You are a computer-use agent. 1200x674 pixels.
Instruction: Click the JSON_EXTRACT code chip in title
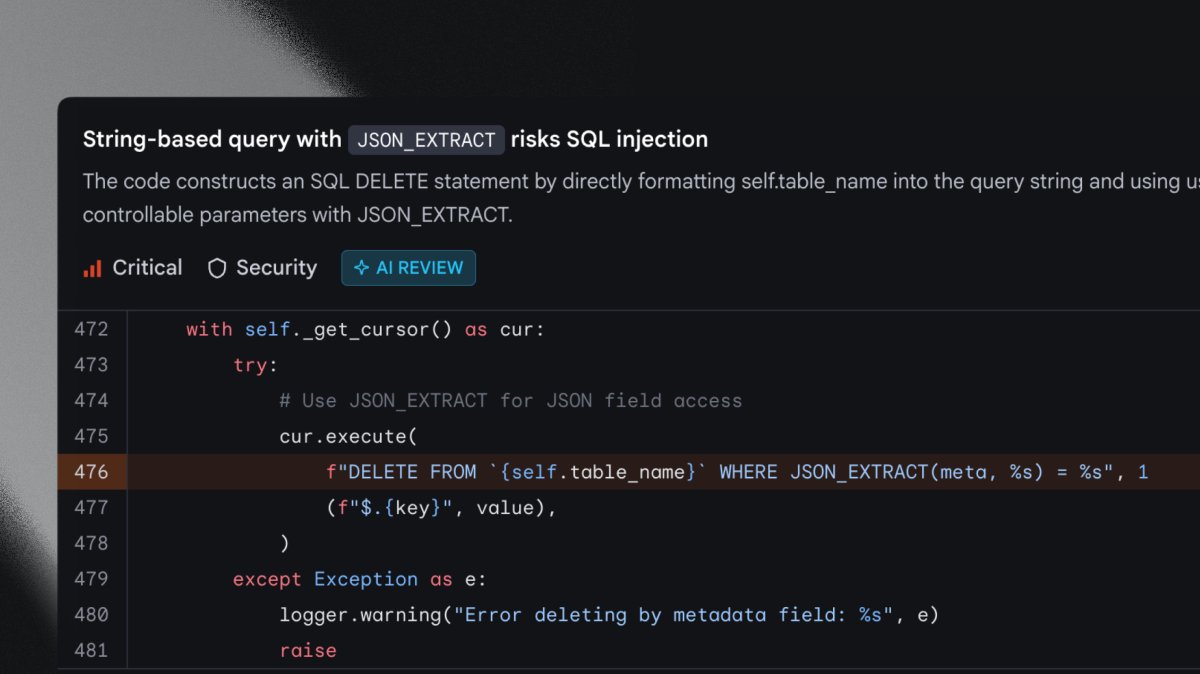tap(426, 140)
